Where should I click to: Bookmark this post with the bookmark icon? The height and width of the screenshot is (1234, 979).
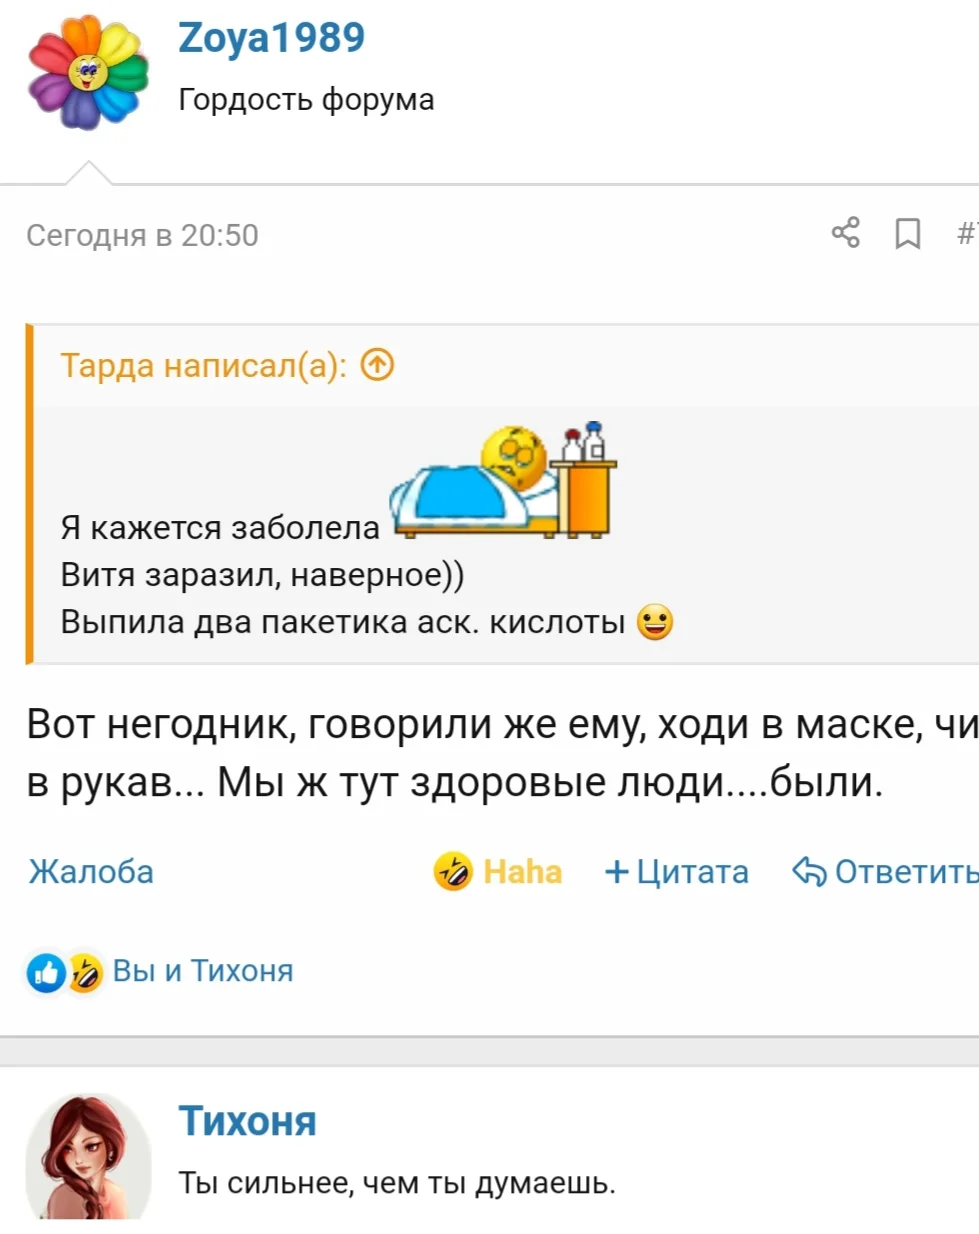pos(907,234)
